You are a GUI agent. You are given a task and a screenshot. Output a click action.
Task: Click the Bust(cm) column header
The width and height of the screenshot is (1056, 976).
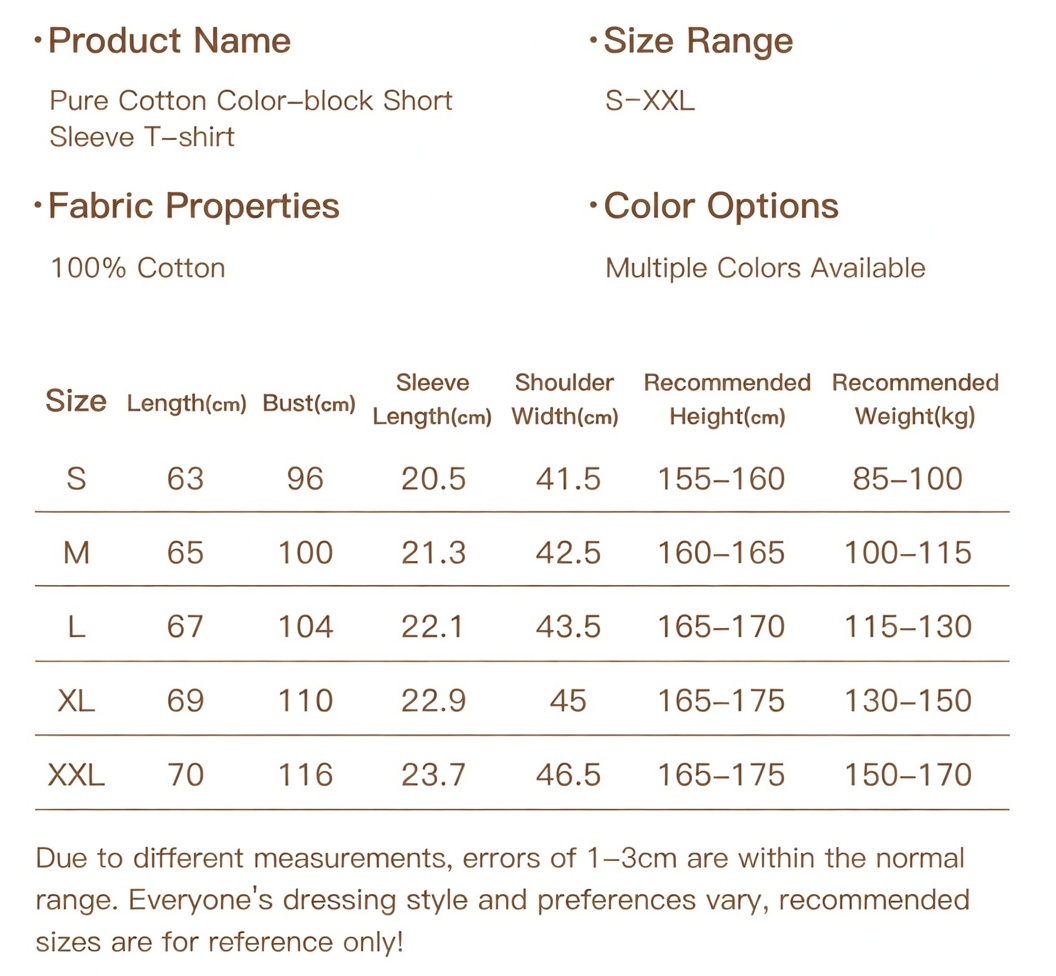309,404
